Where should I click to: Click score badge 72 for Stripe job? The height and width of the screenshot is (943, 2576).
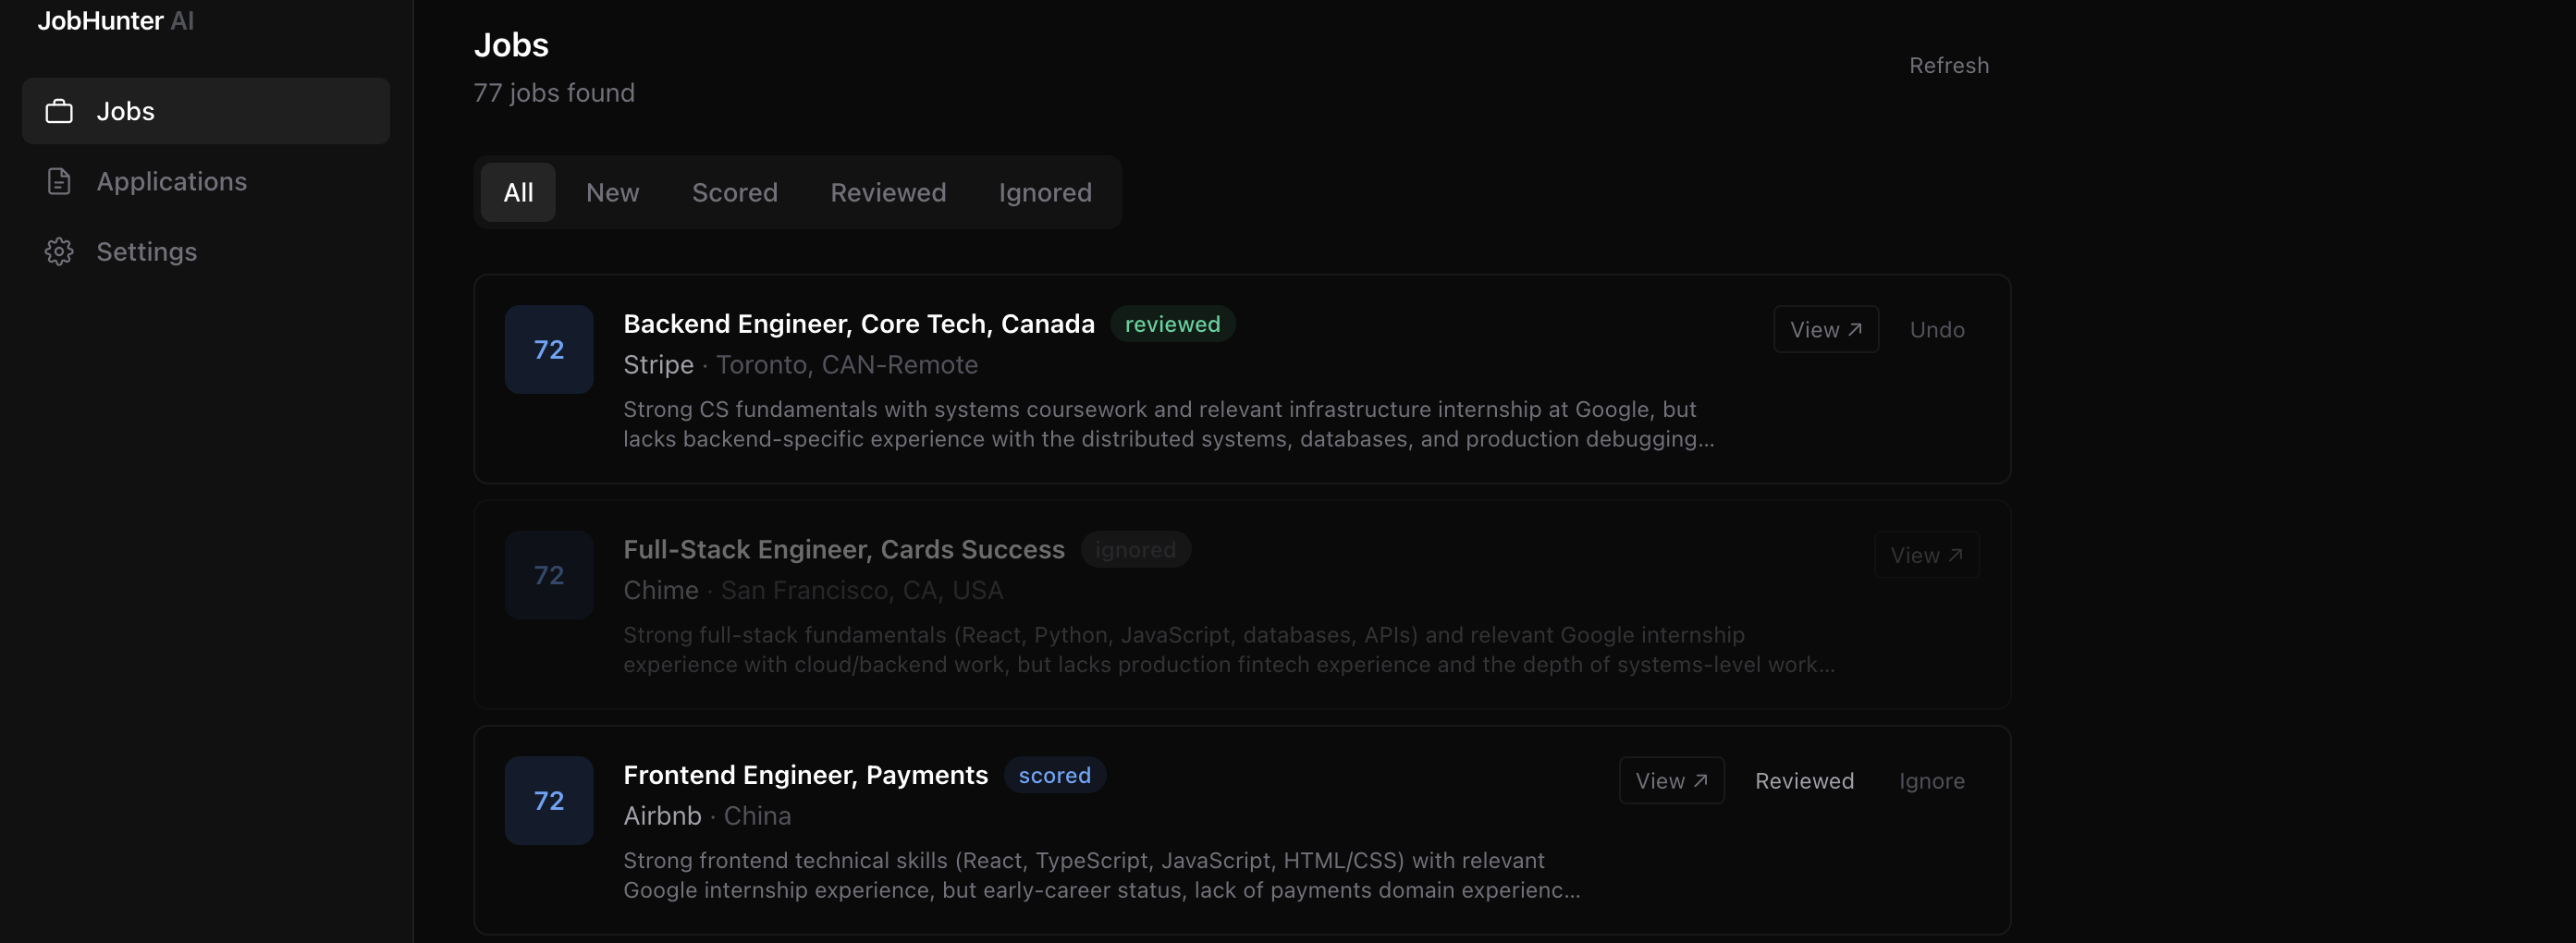pos(548,349)
